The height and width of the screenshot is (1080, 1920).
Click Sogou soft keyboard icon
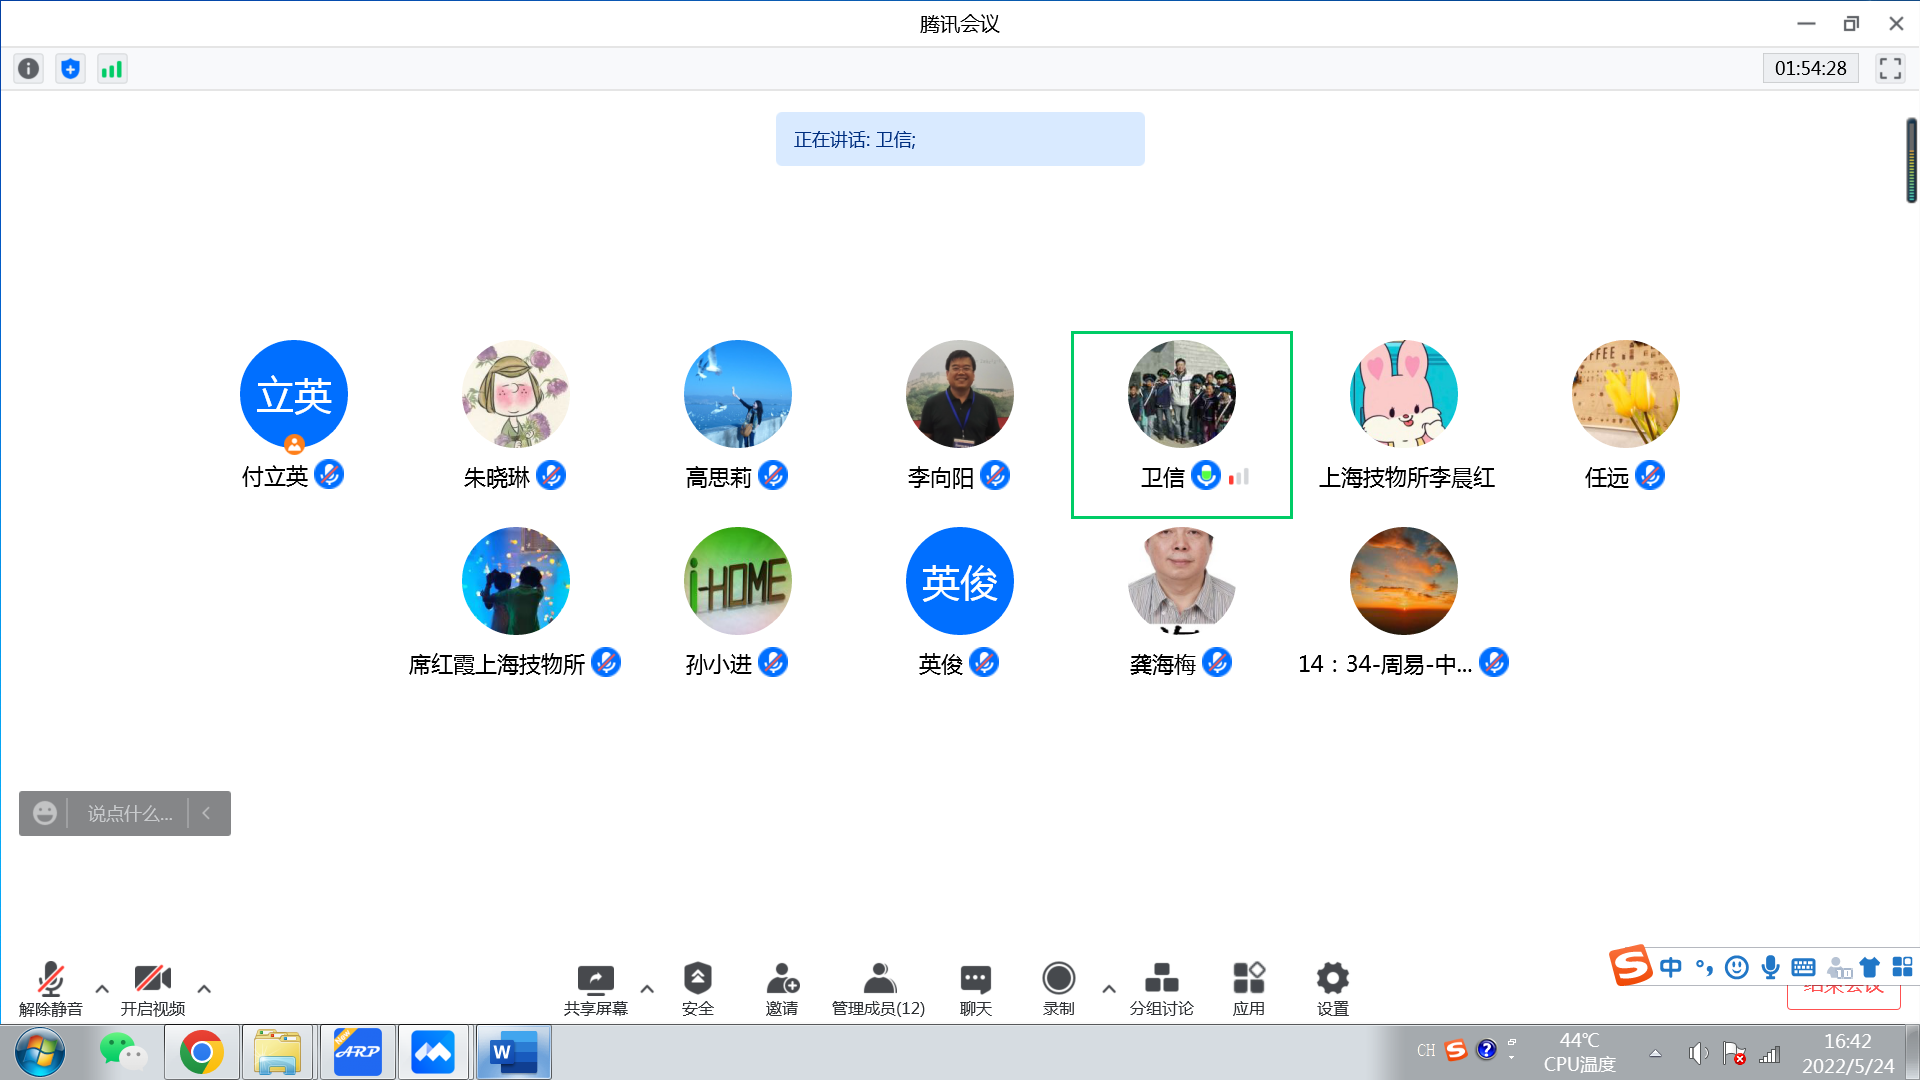pos(1804,967)
